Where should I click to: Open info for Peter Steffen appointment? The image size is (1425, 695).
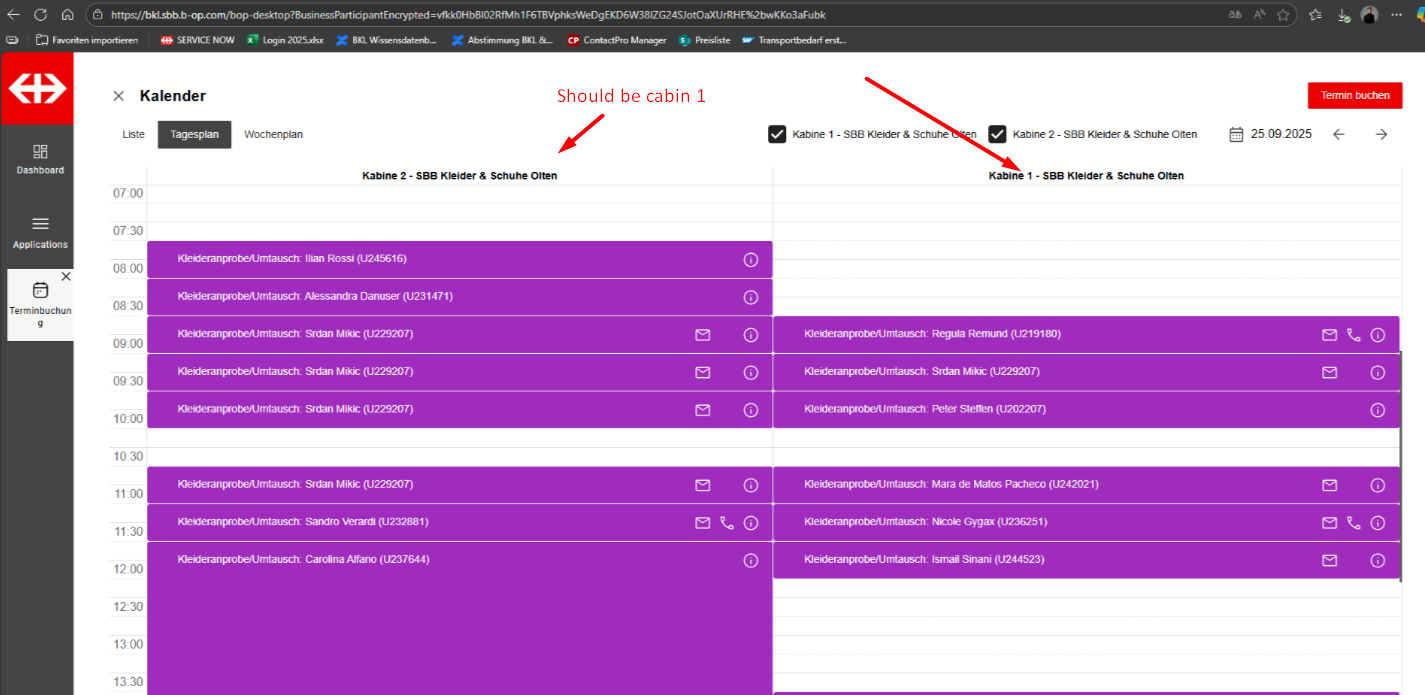(1377, 410)
